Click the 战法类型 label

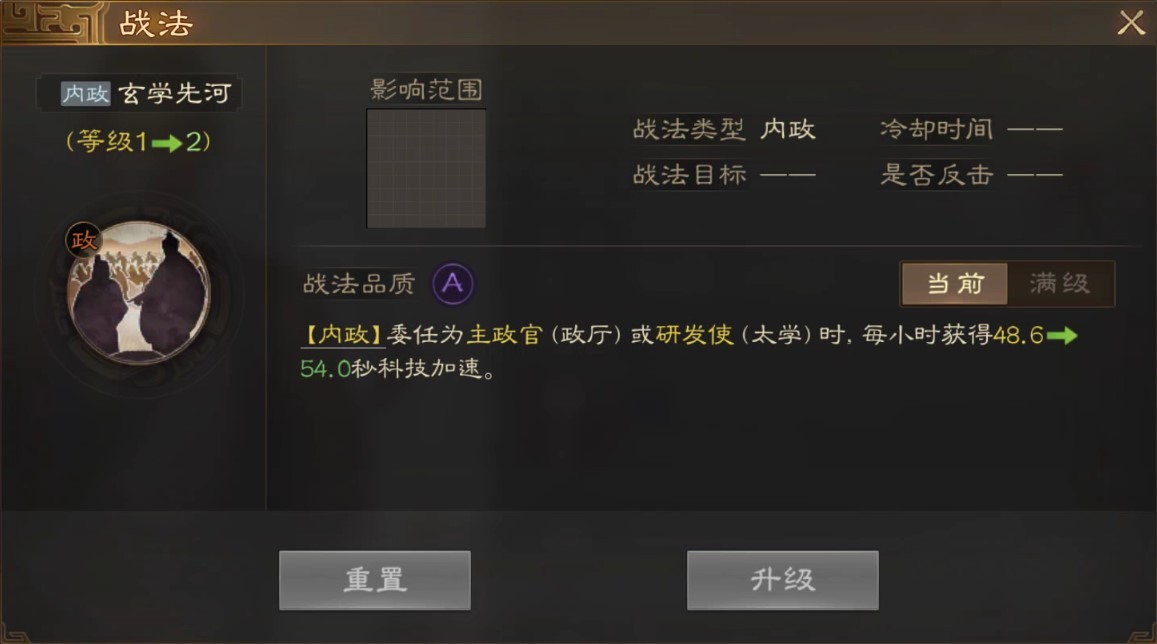(689, 129)
